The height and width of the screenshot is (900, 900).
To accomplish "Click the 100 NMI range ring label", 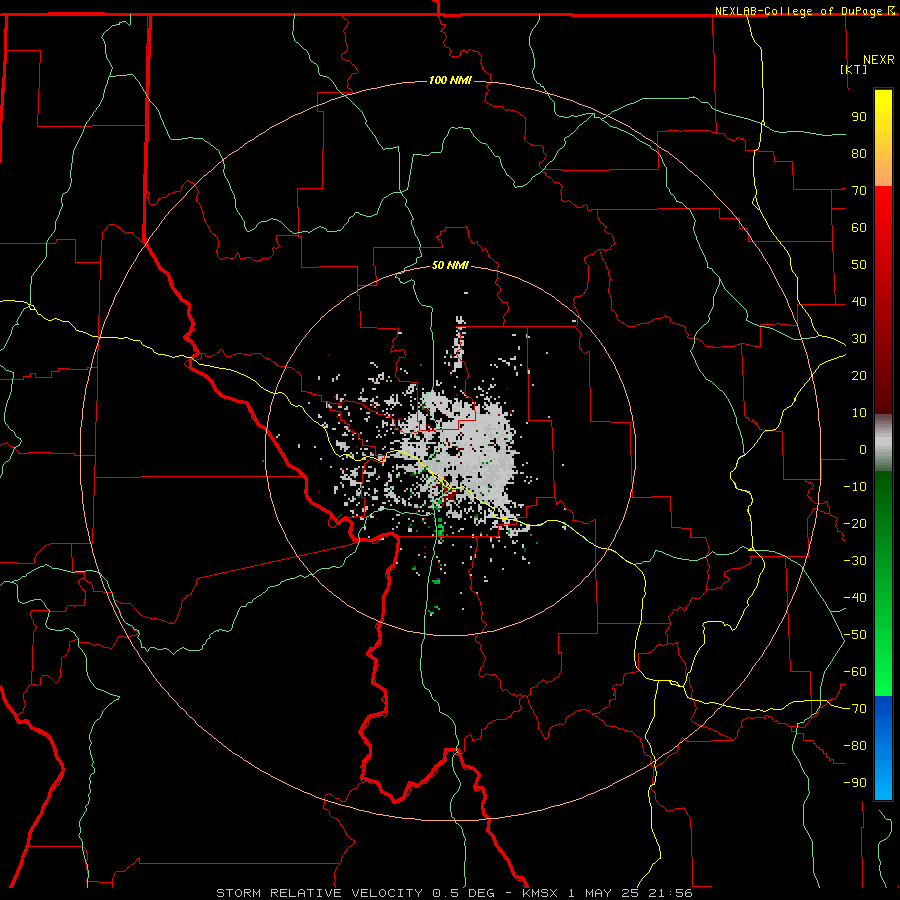I will pyautogui.click(x=450, y=80).
